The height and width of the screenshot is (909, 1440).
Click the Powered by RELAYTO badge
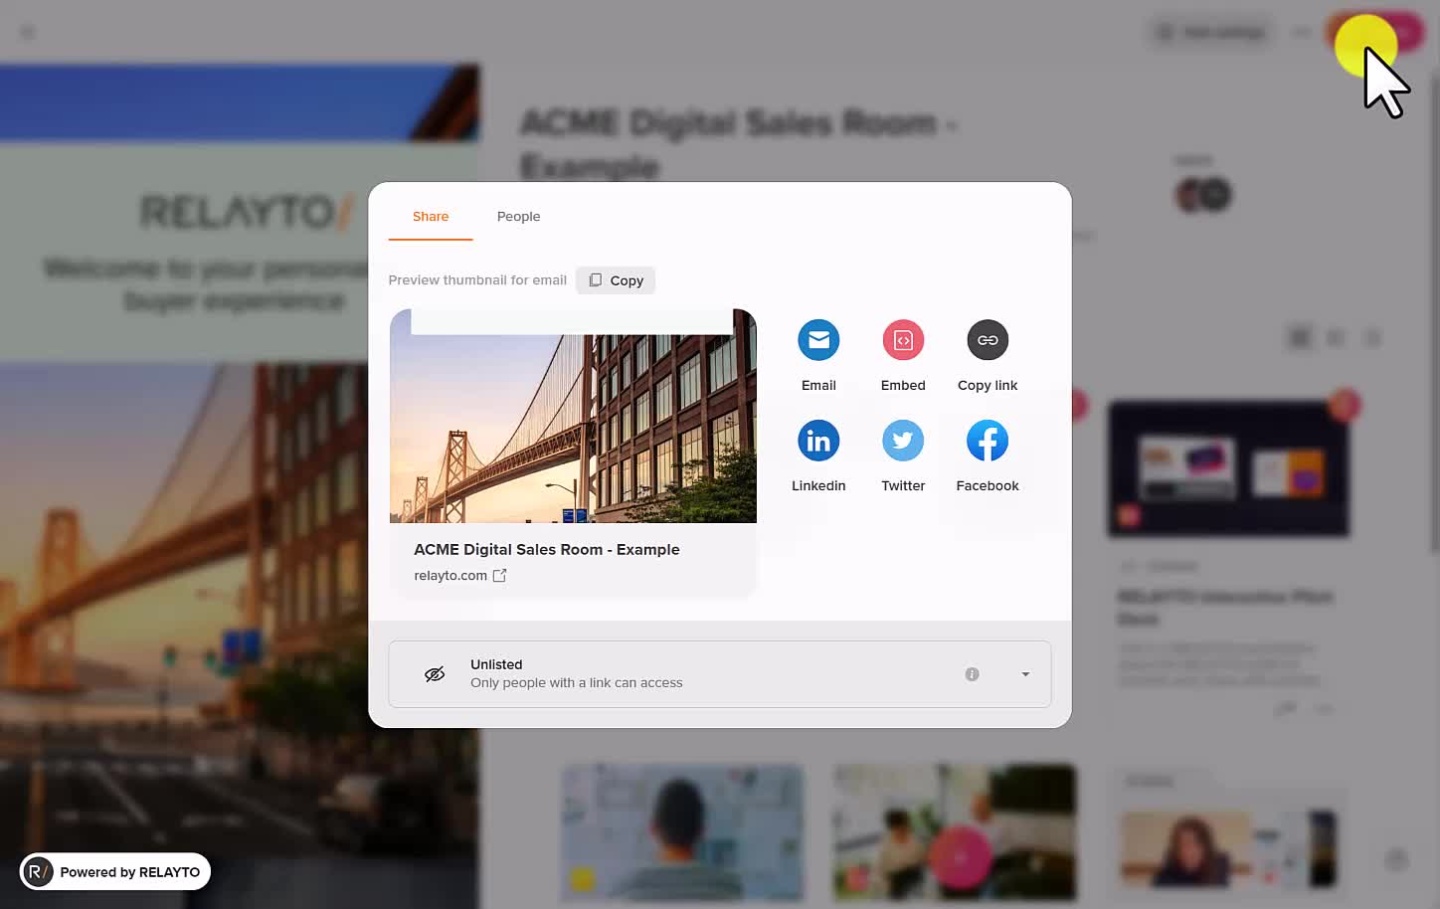pos(115,872)
